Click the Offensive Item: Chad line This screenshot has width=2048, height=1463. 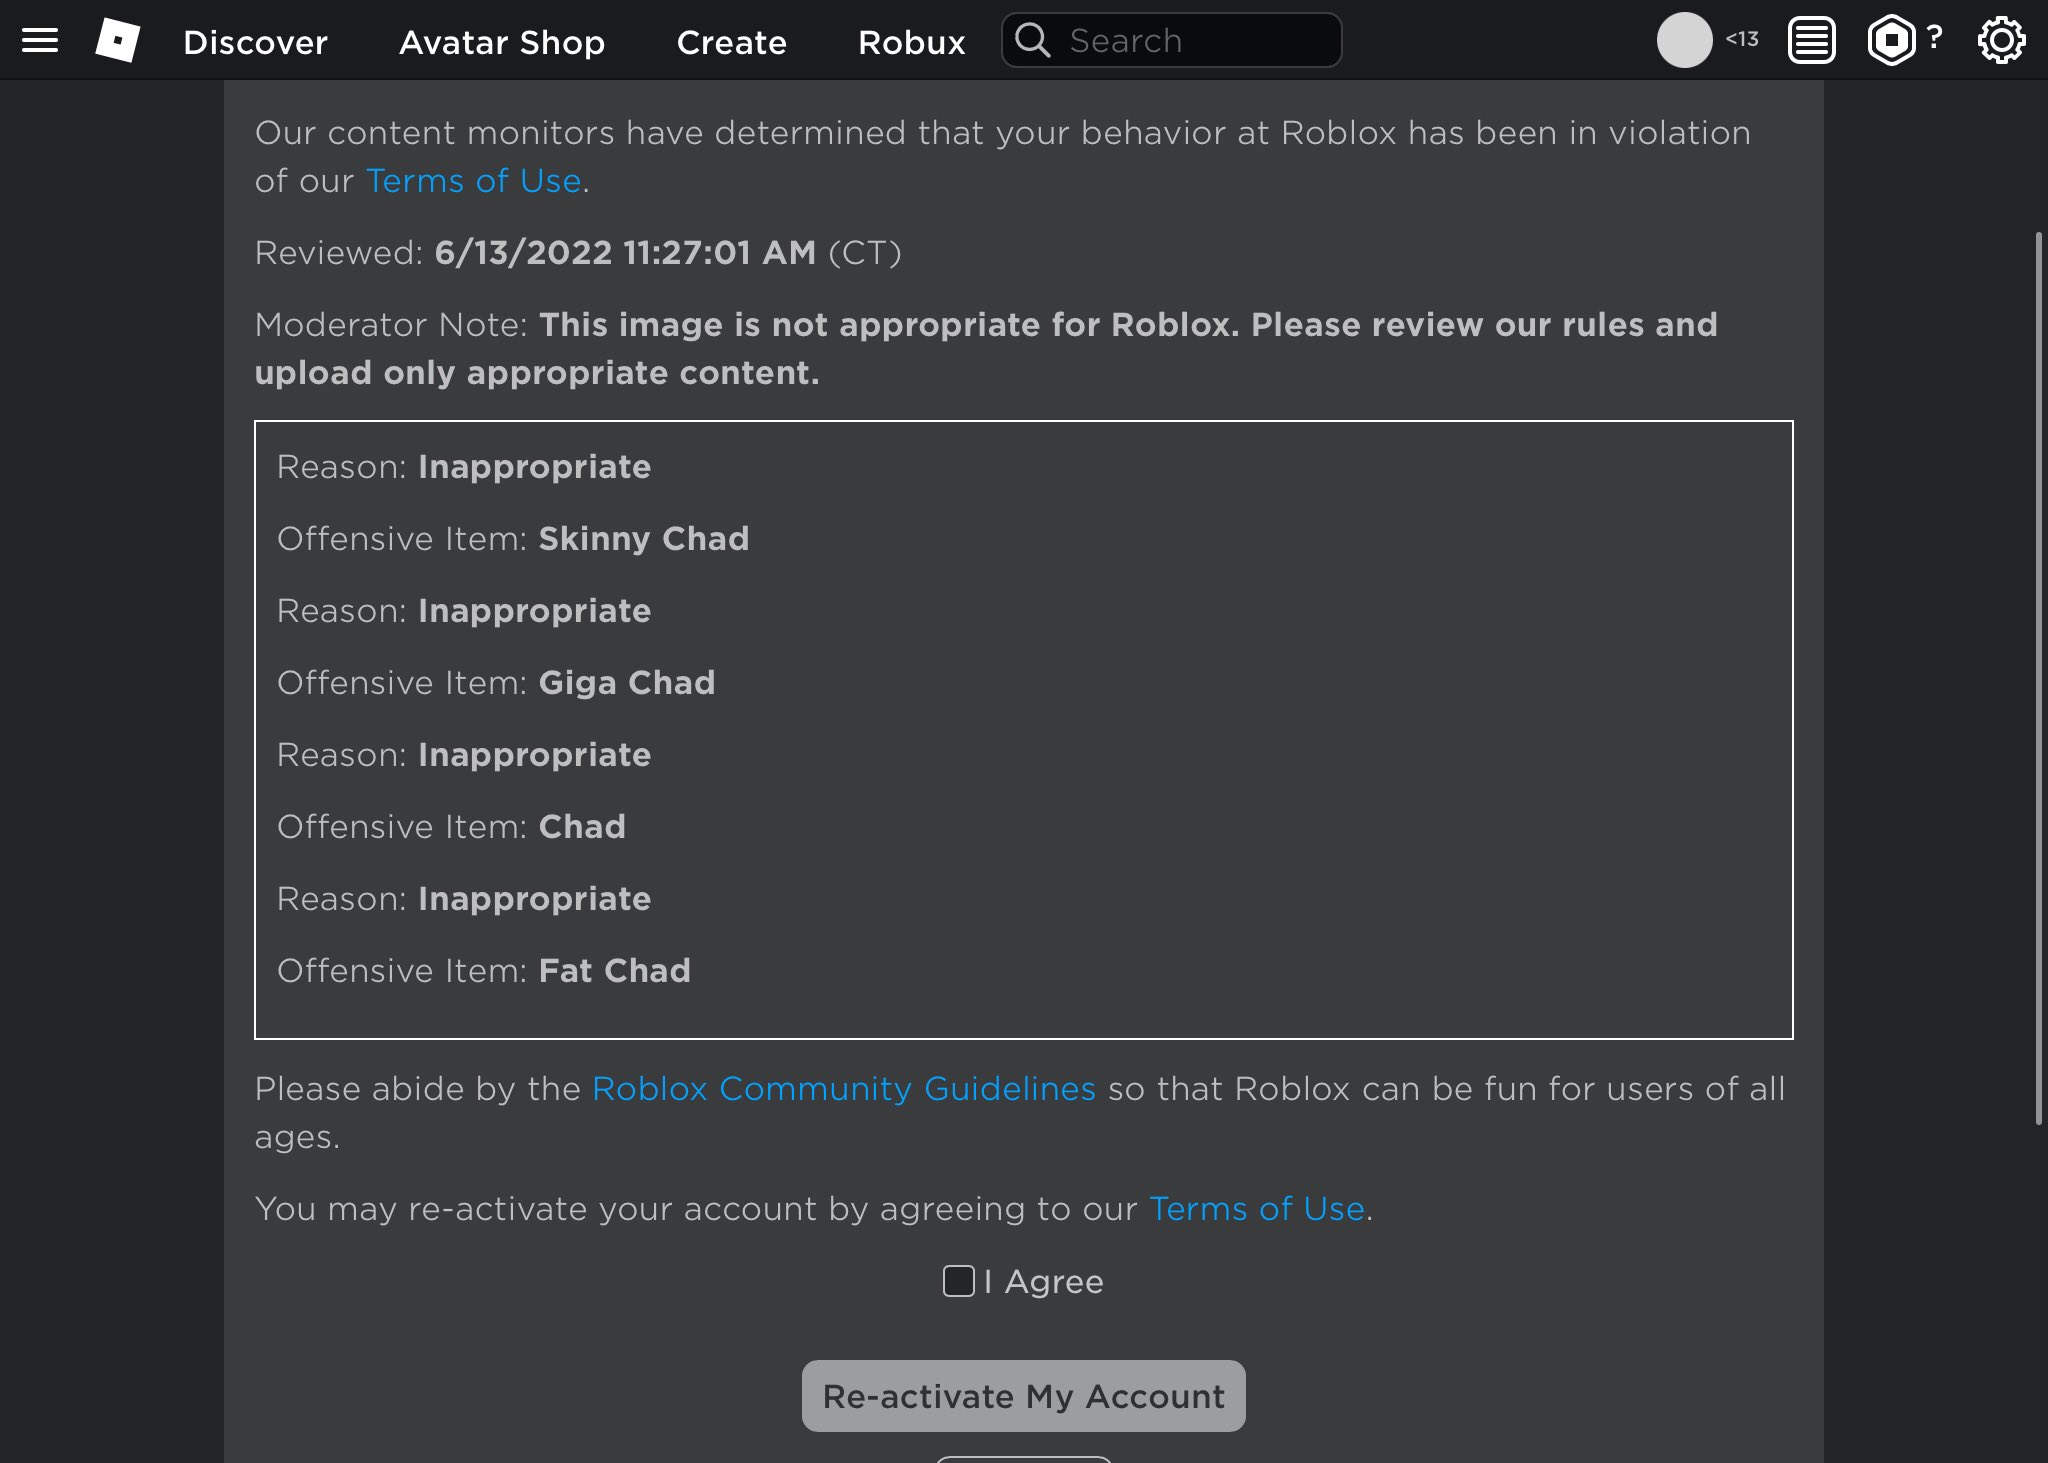(x=451, y=827)
